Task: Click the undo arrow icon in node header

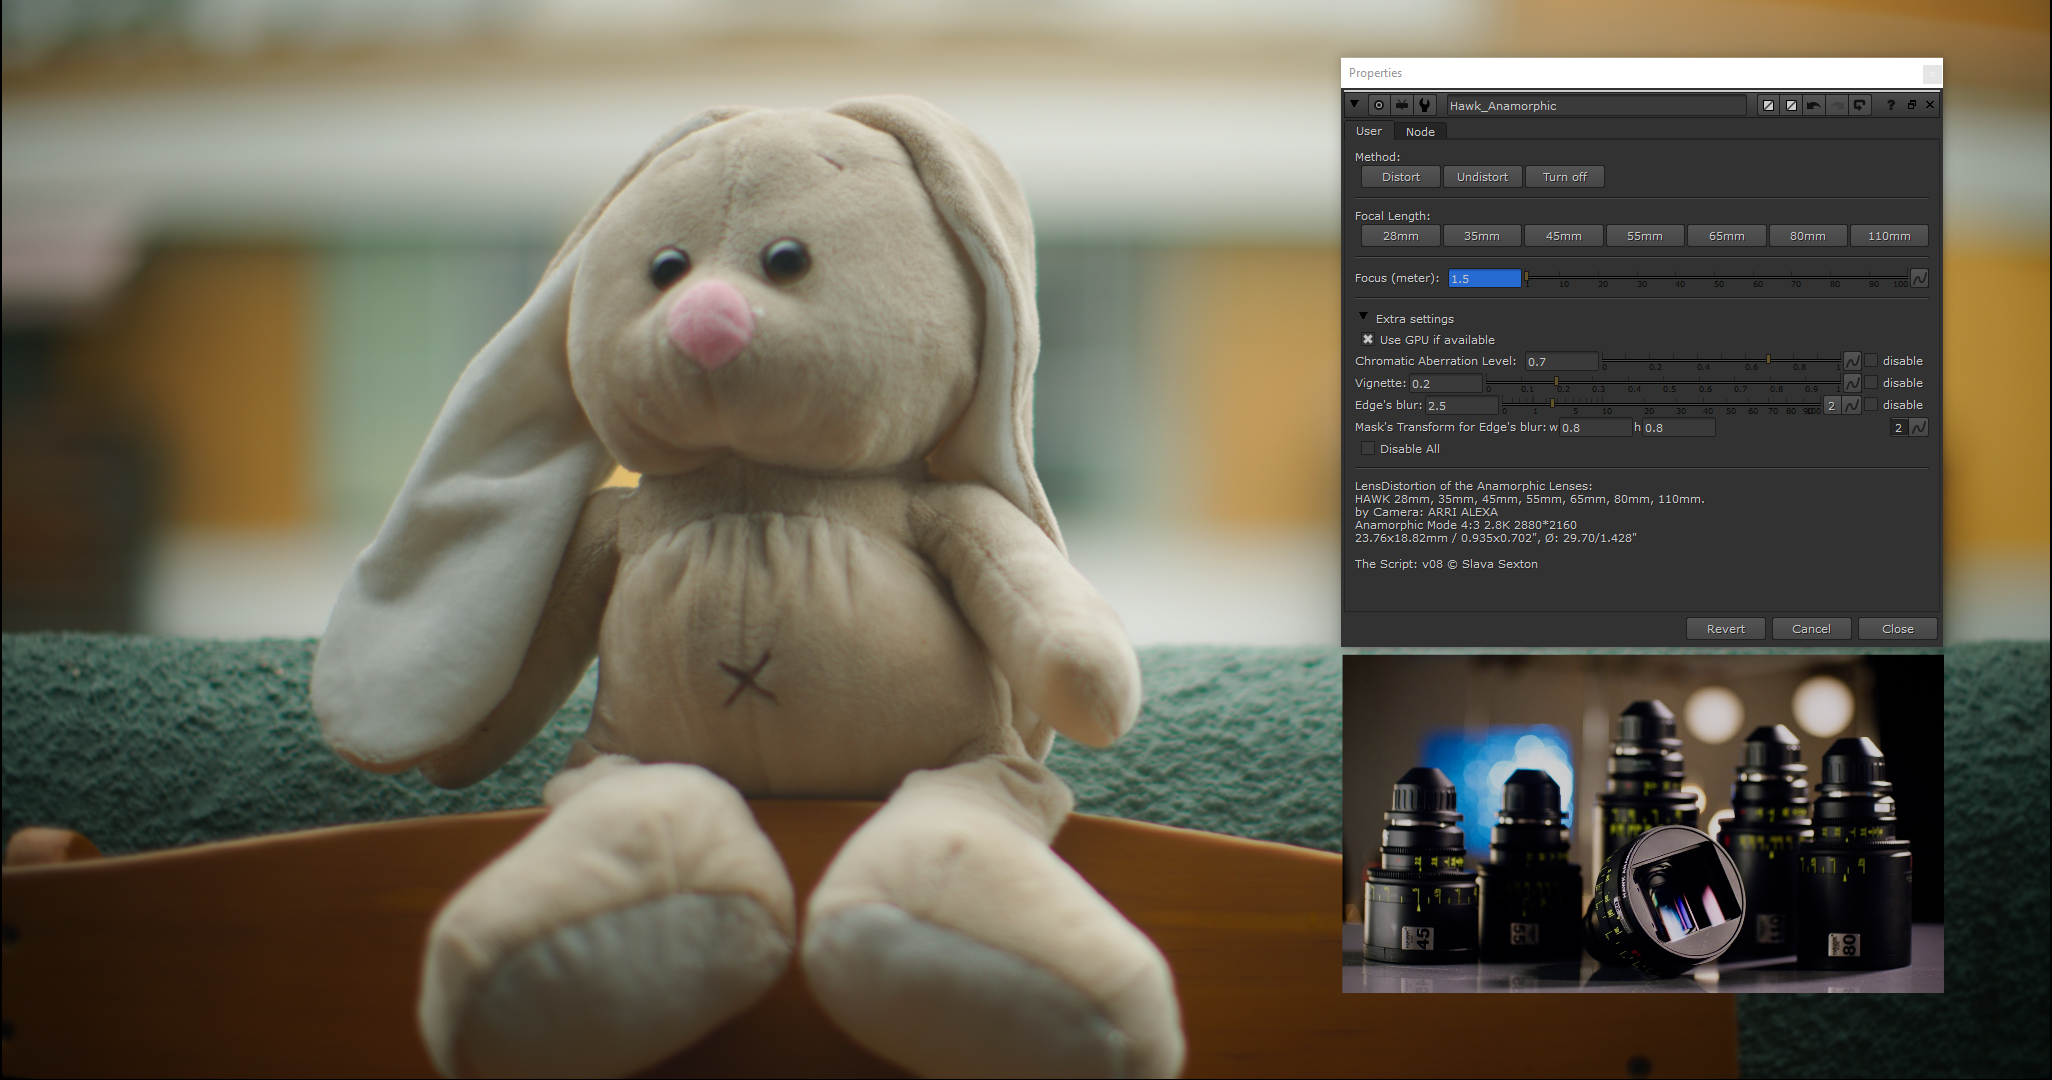Action: tap(1813, 105)
